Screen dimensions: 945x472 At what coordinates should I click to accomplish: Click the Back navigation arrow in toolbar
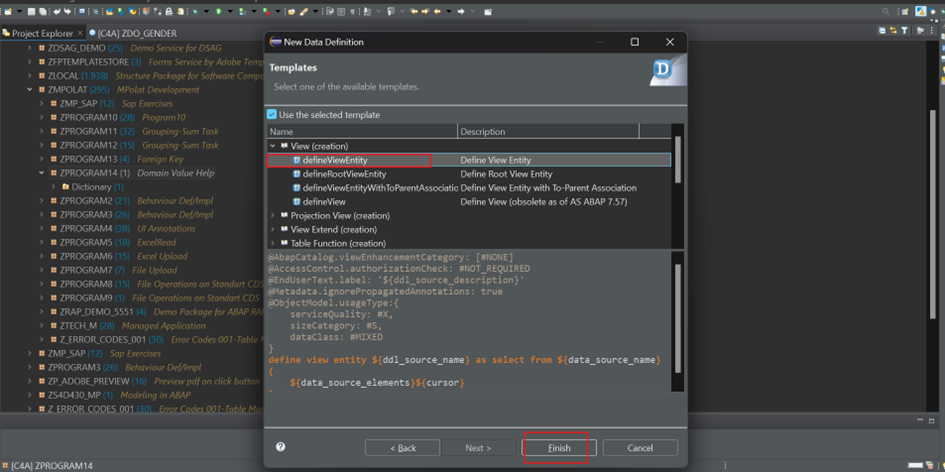[437, 11]
